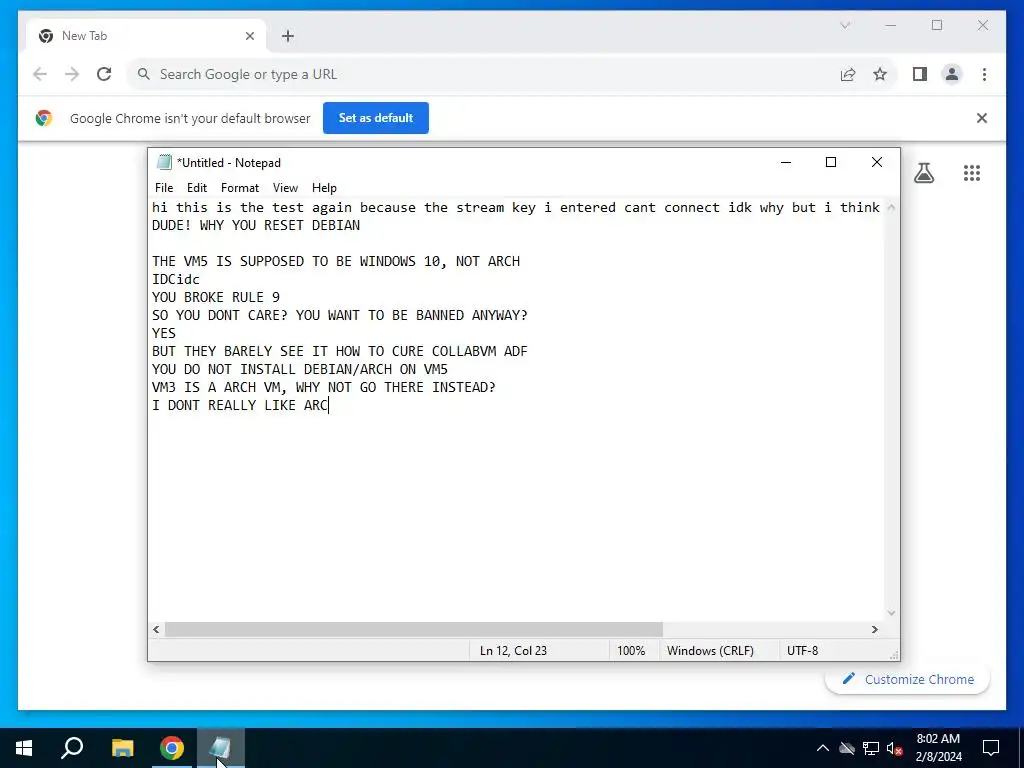Click the vertical scrollbar down arrow in Notepad
This screenshot has height=768, width=1024.
tap(891, 613)
